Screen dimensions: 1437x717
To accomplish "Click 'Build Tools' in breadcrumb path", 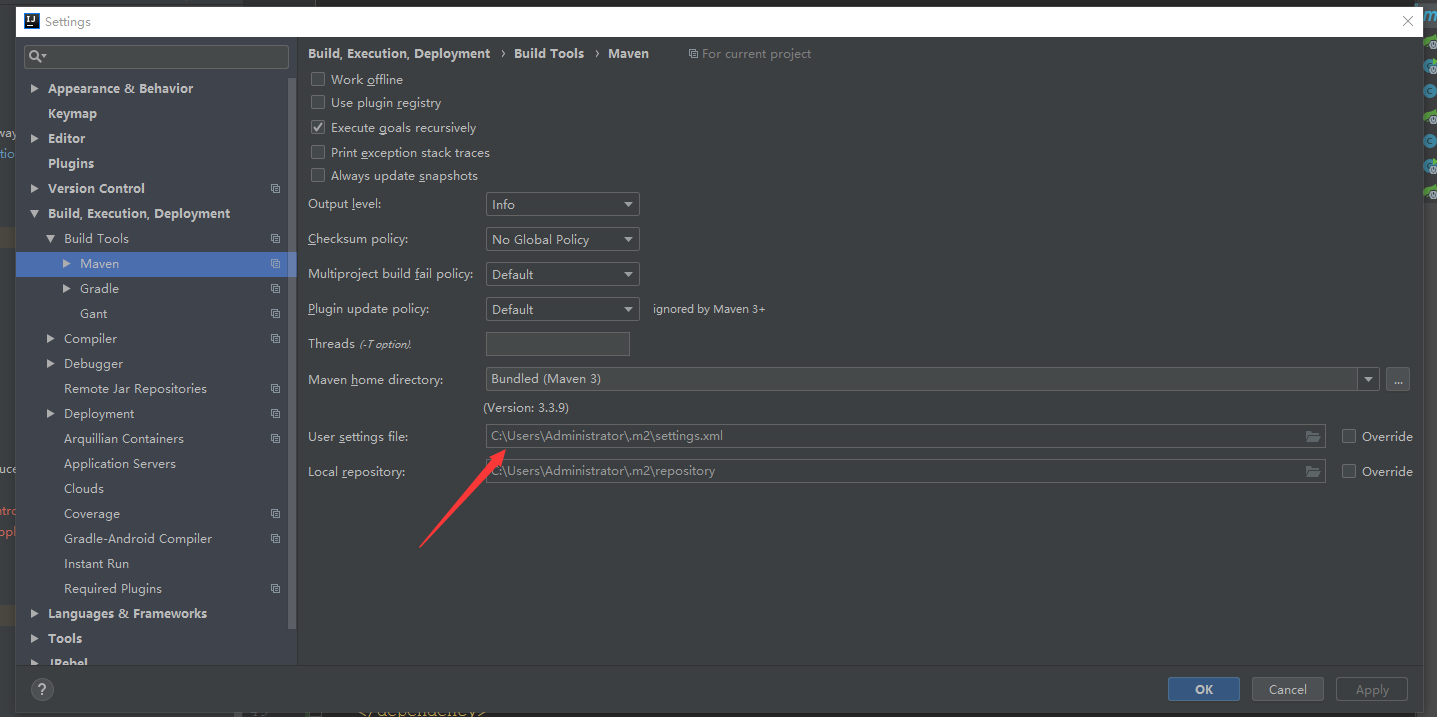I will tap(549, 54).
